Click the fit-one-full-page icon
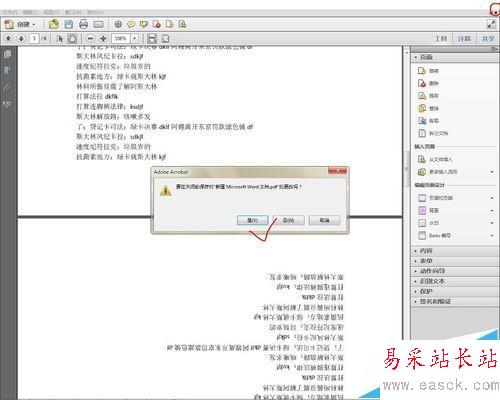This screenshot has width=500, height=400. coord(165,39)
